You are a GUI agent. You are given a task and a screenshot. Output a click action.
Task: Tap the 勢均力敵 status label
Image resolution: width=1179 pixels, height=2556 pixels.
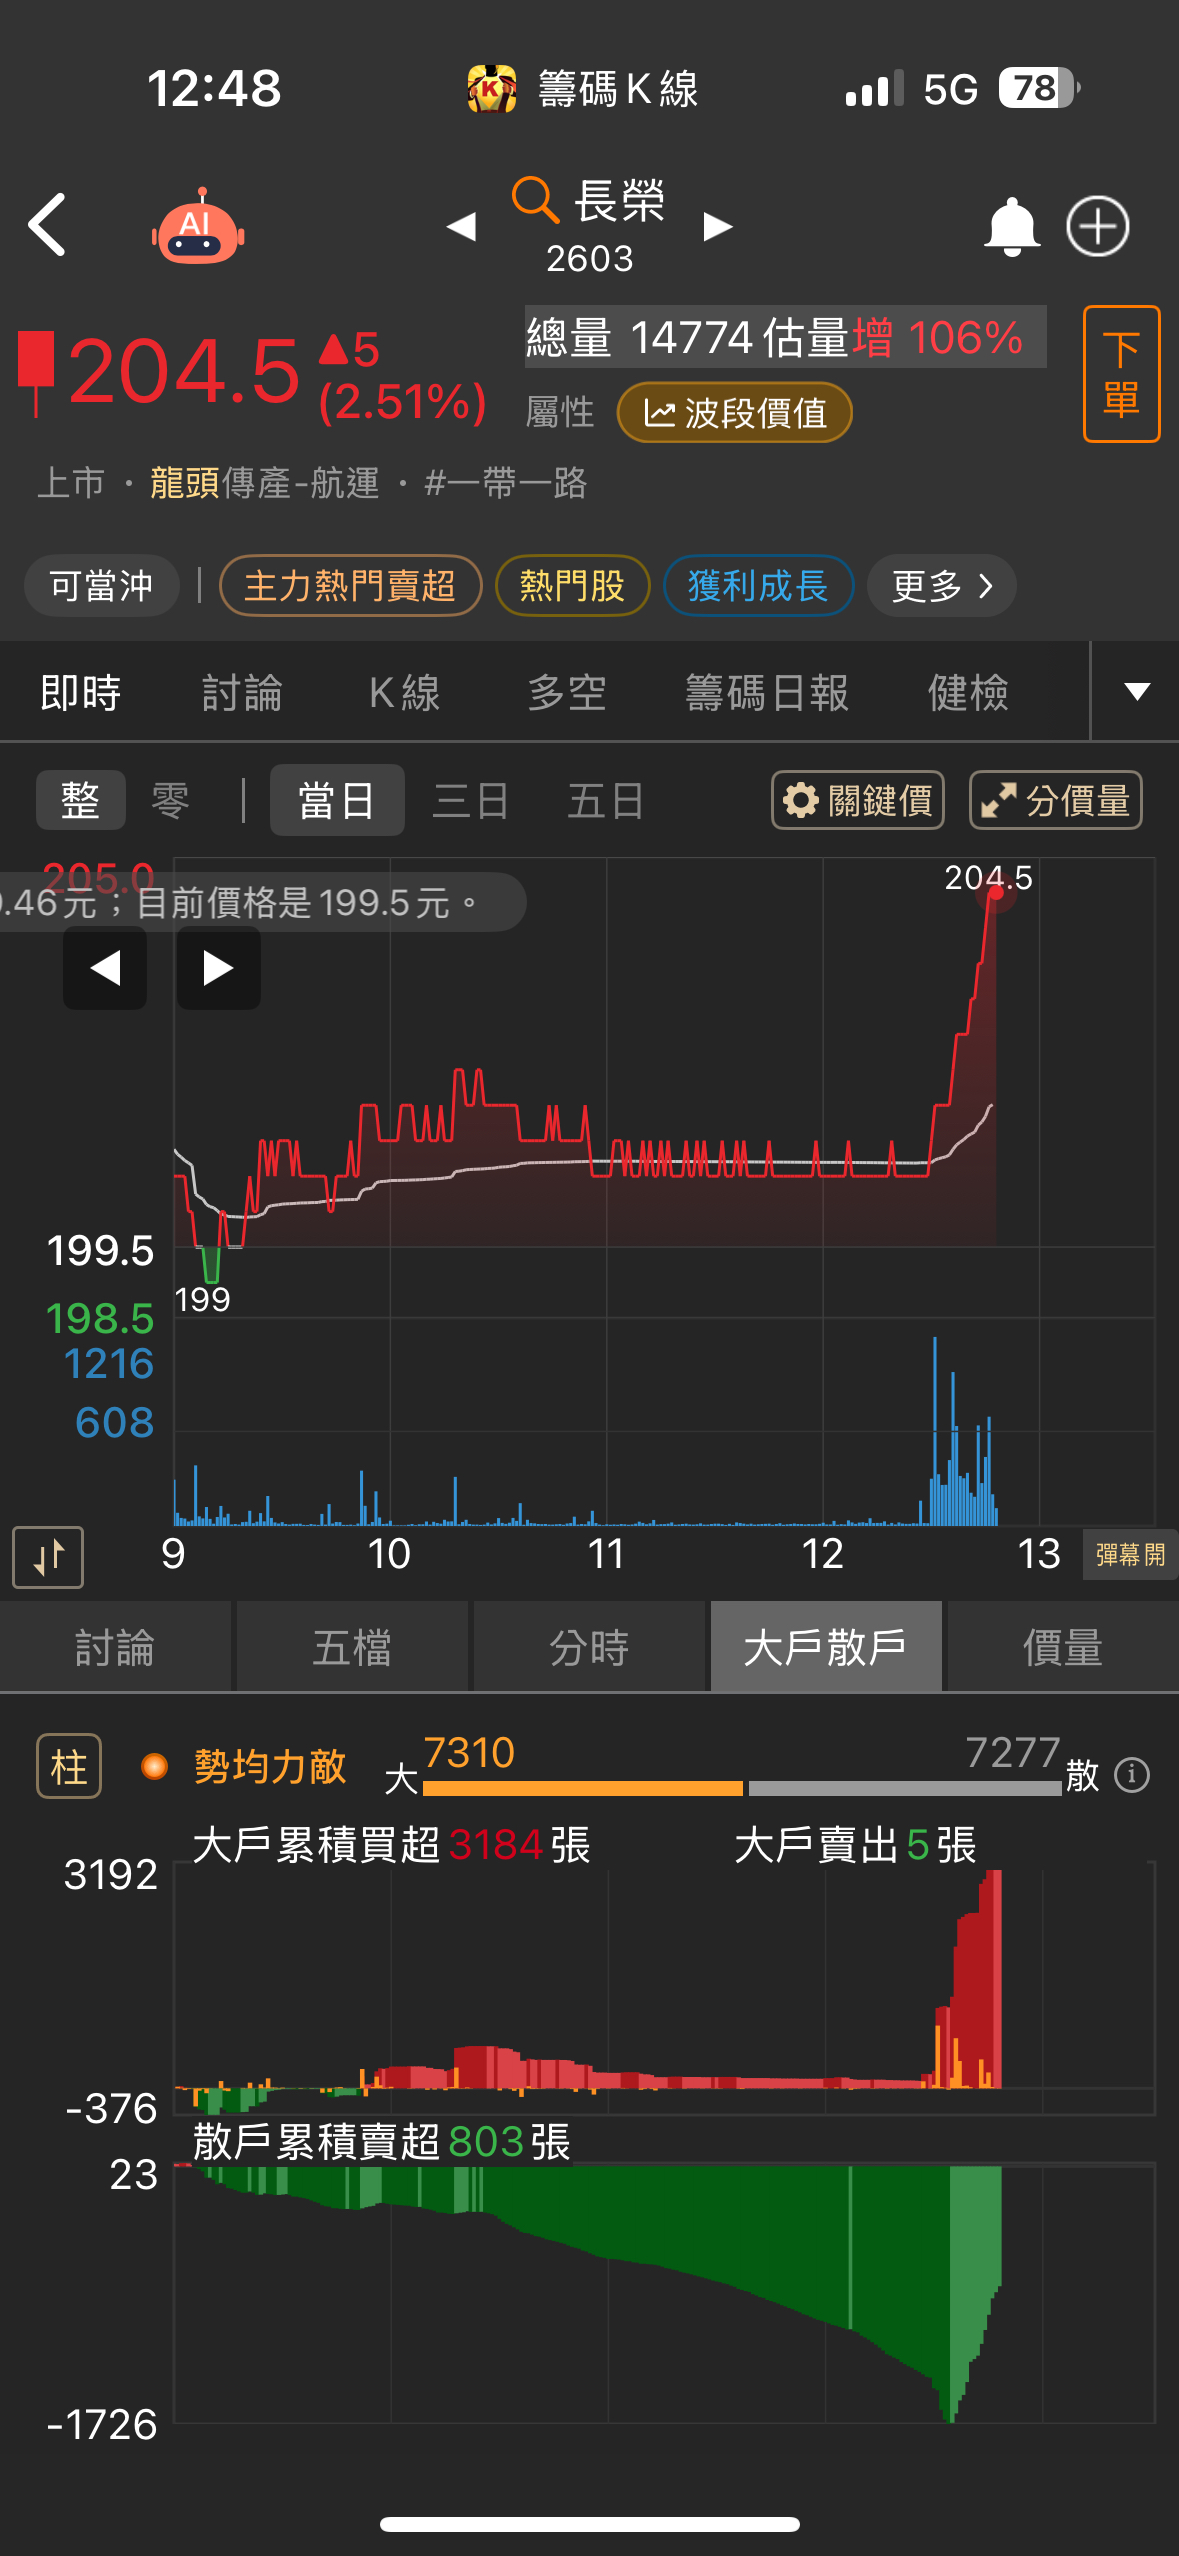[x=270, y=1767]
